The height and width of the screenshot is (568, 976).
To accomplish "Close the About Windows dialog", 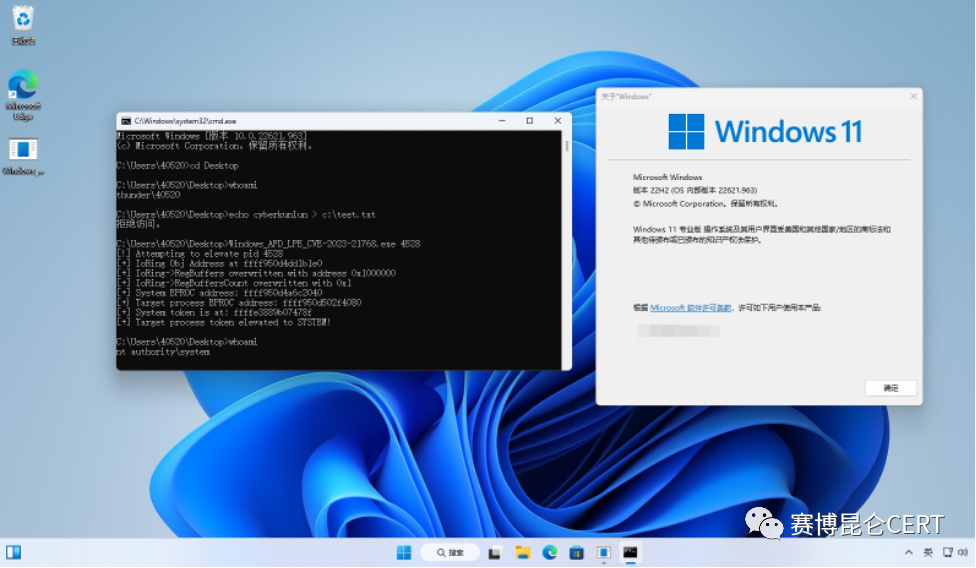I will [914, 96].
